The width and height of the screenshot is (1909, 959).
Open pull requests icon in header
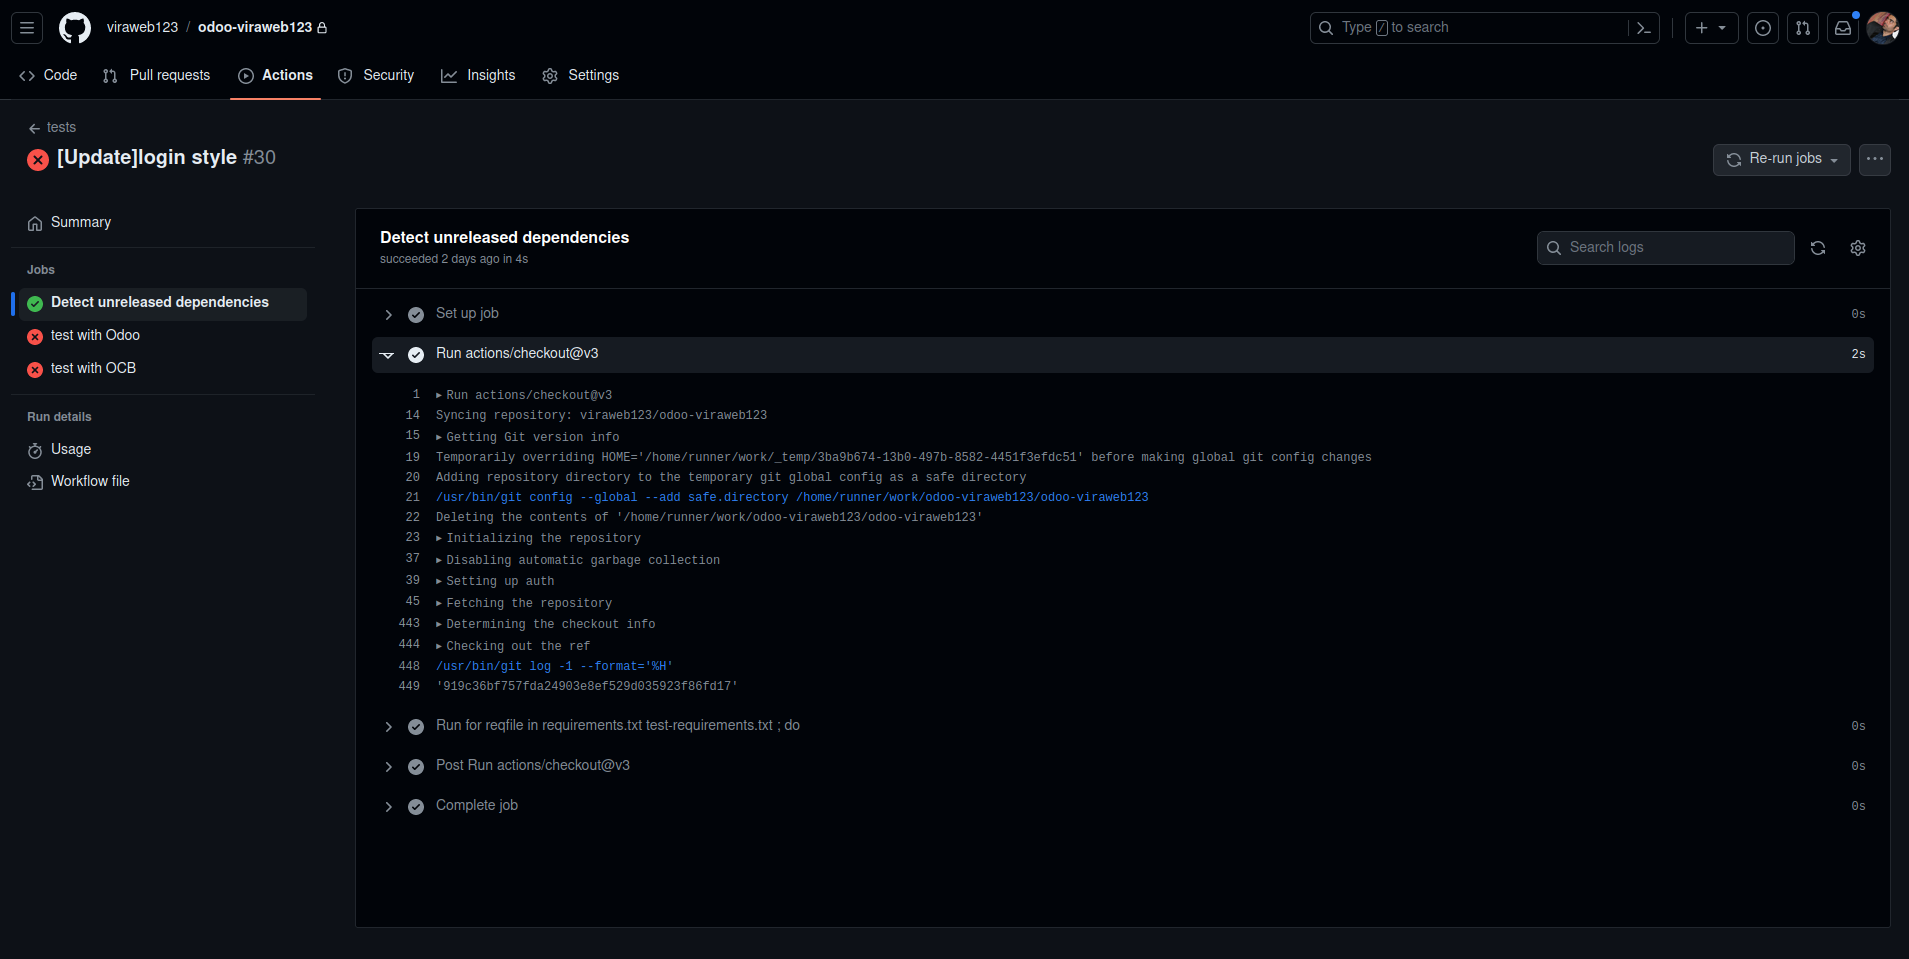pyautogui.click(x=1803, y=28)
